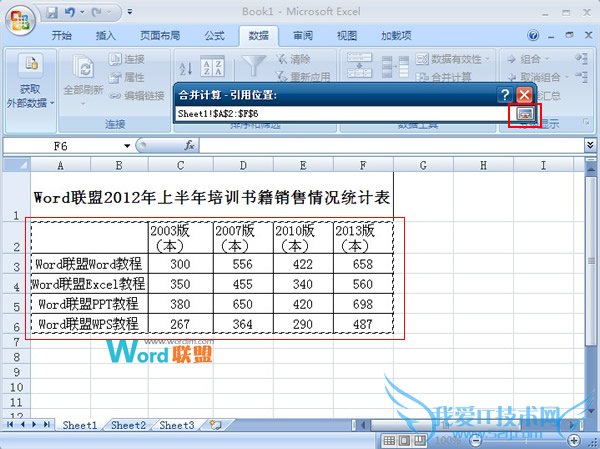
Task: Go to next sheet navigation arrow
Action: pos(34,425)
